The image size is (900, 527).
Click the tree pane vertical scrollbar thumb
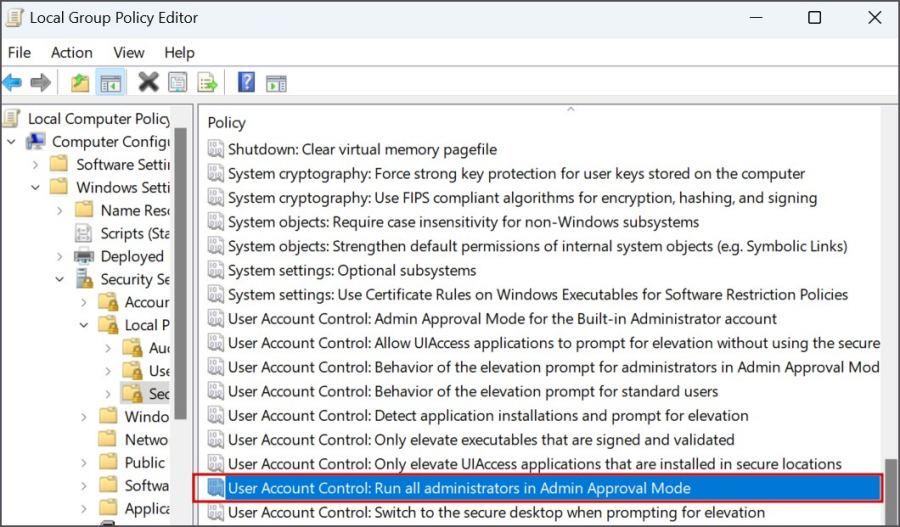pyautogui.click(x=180, y=273)
